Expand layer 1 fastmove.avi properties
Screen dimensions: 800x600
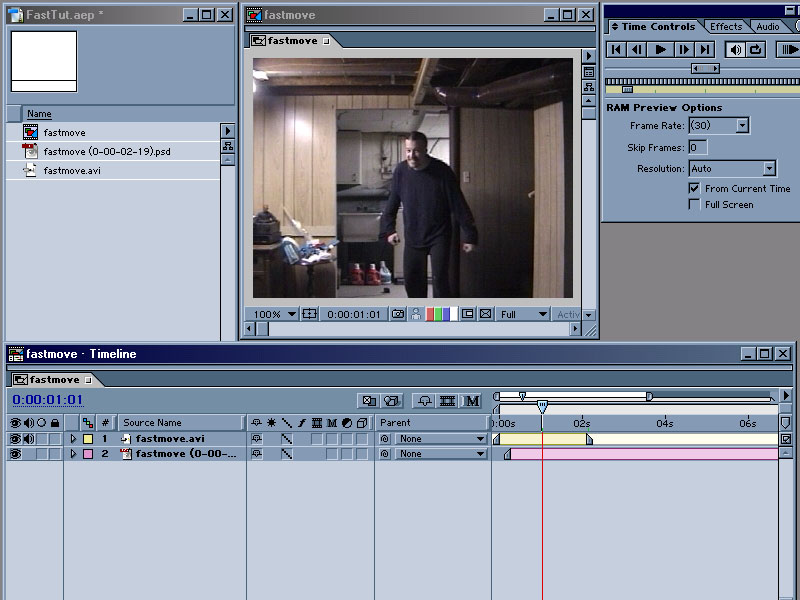click(72, 438)
